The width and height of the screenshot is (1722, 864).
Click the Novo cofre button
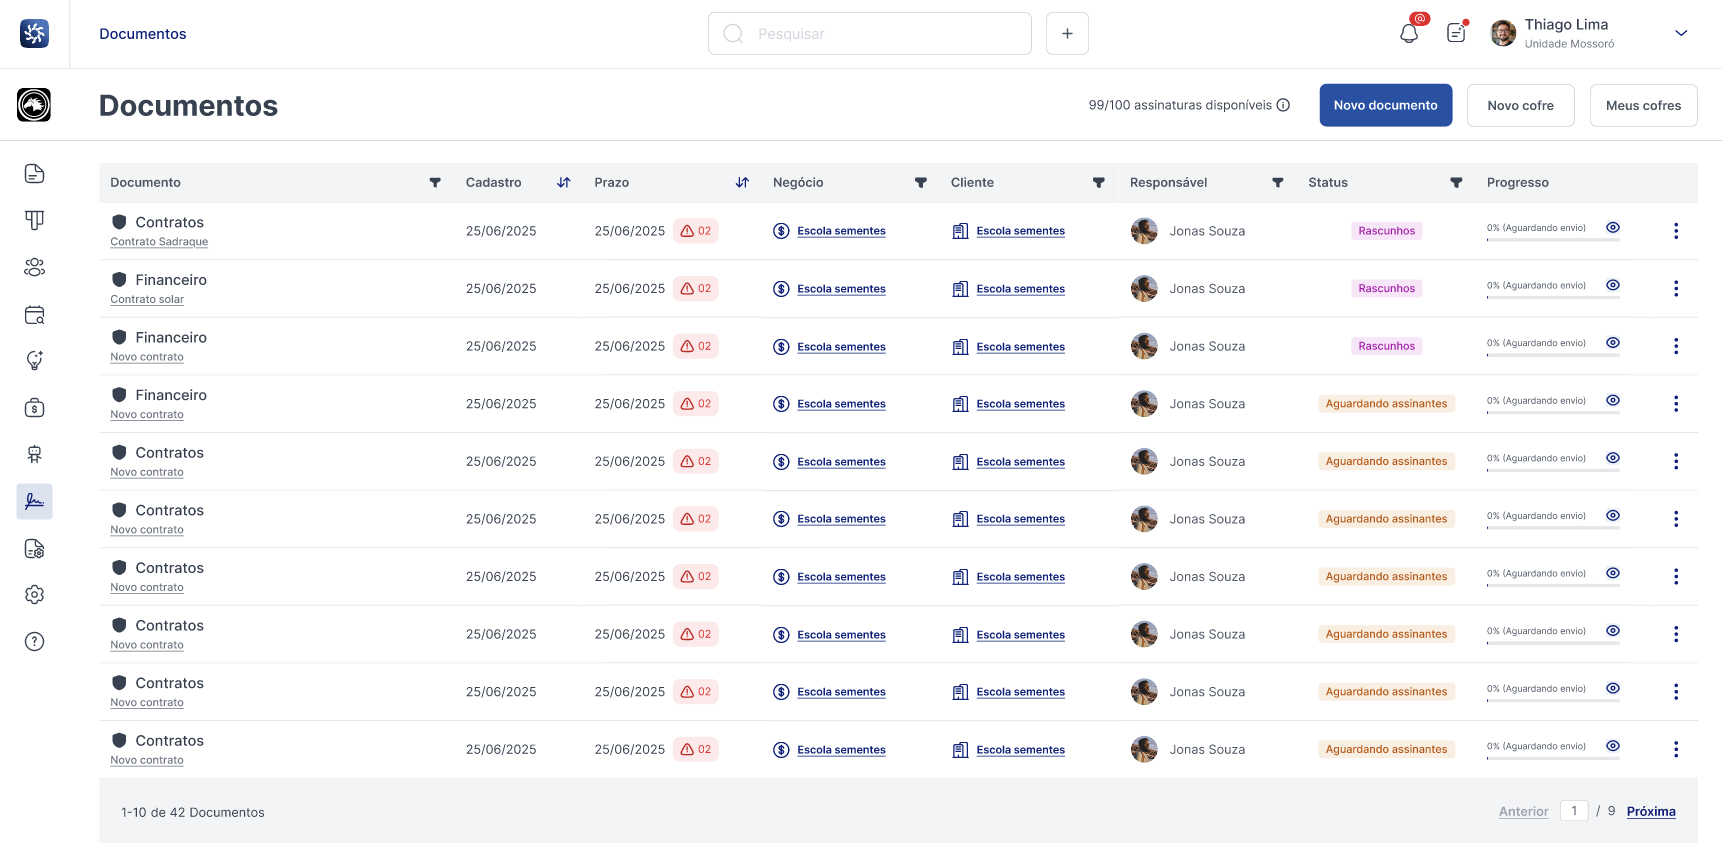point(1520,105)
